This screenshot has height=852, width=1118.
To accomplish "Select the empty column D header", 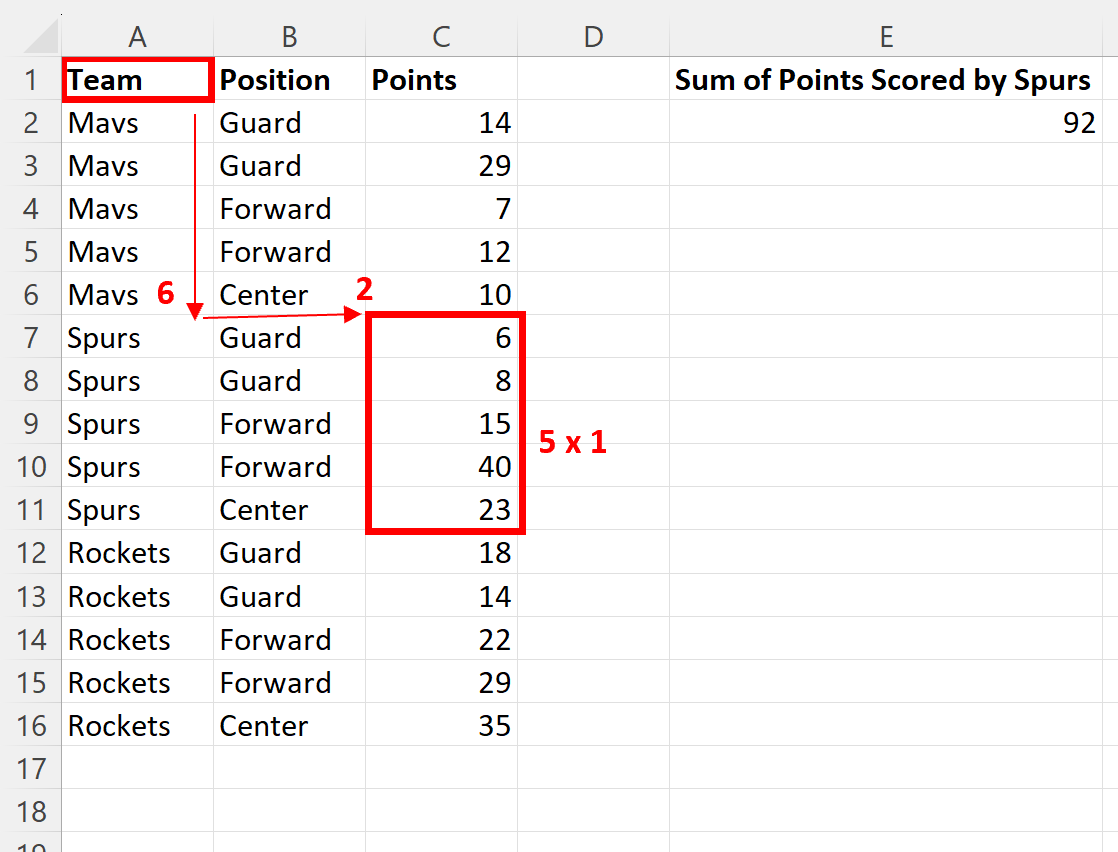I will [593, 37].
